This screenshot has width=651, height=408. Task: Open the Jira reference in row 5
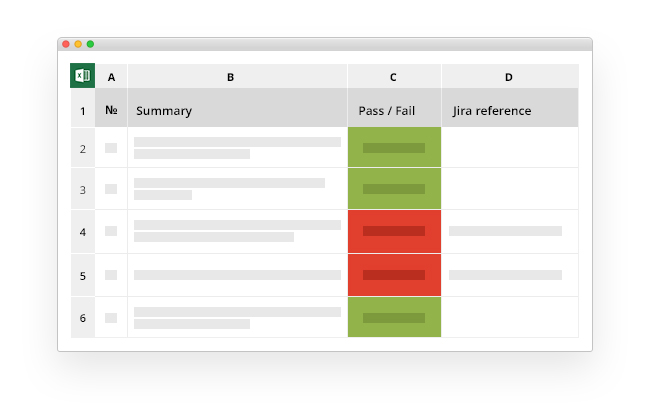[505, 275]
